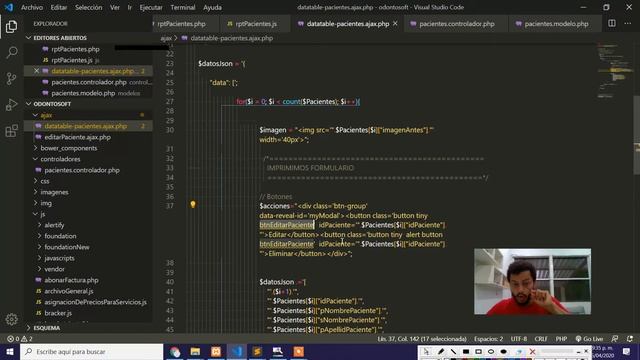The height and width of the screenshot is (360, 640).
Task: Select the arrow cursor annotation tool
Action: point(427,351)
